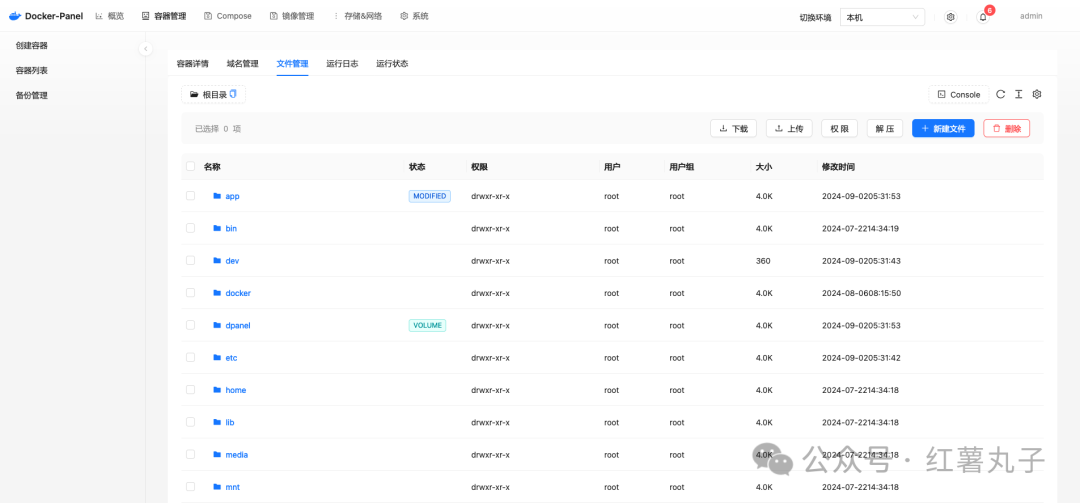Open the Console button
This screenshot has width=1080, height=503.
point(959,94)
